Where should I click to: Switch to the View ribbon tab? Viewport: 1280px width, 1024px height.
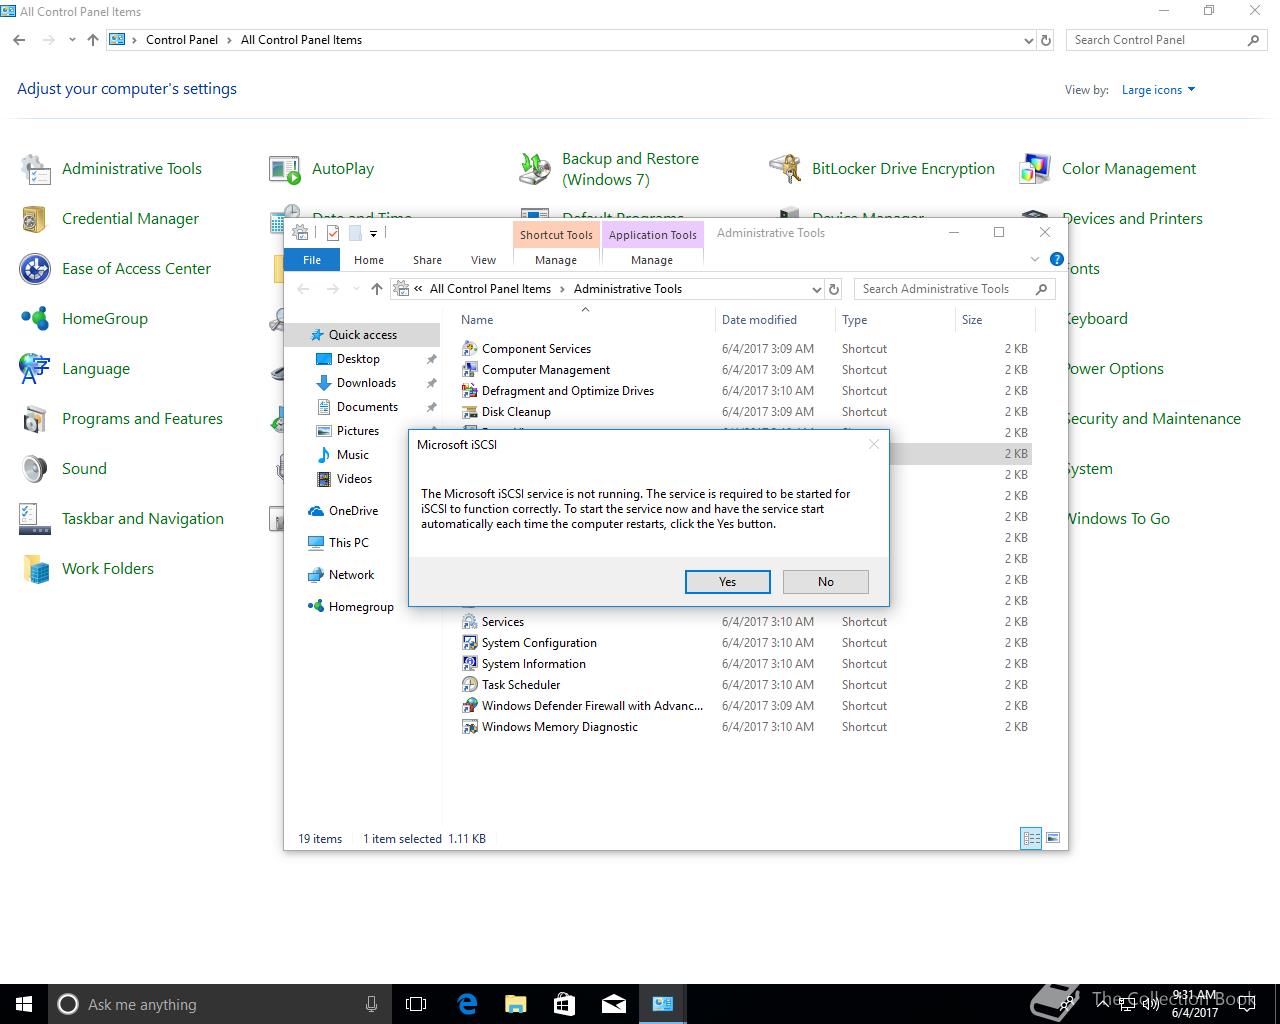pyautogui.click(x=483, y=260)
